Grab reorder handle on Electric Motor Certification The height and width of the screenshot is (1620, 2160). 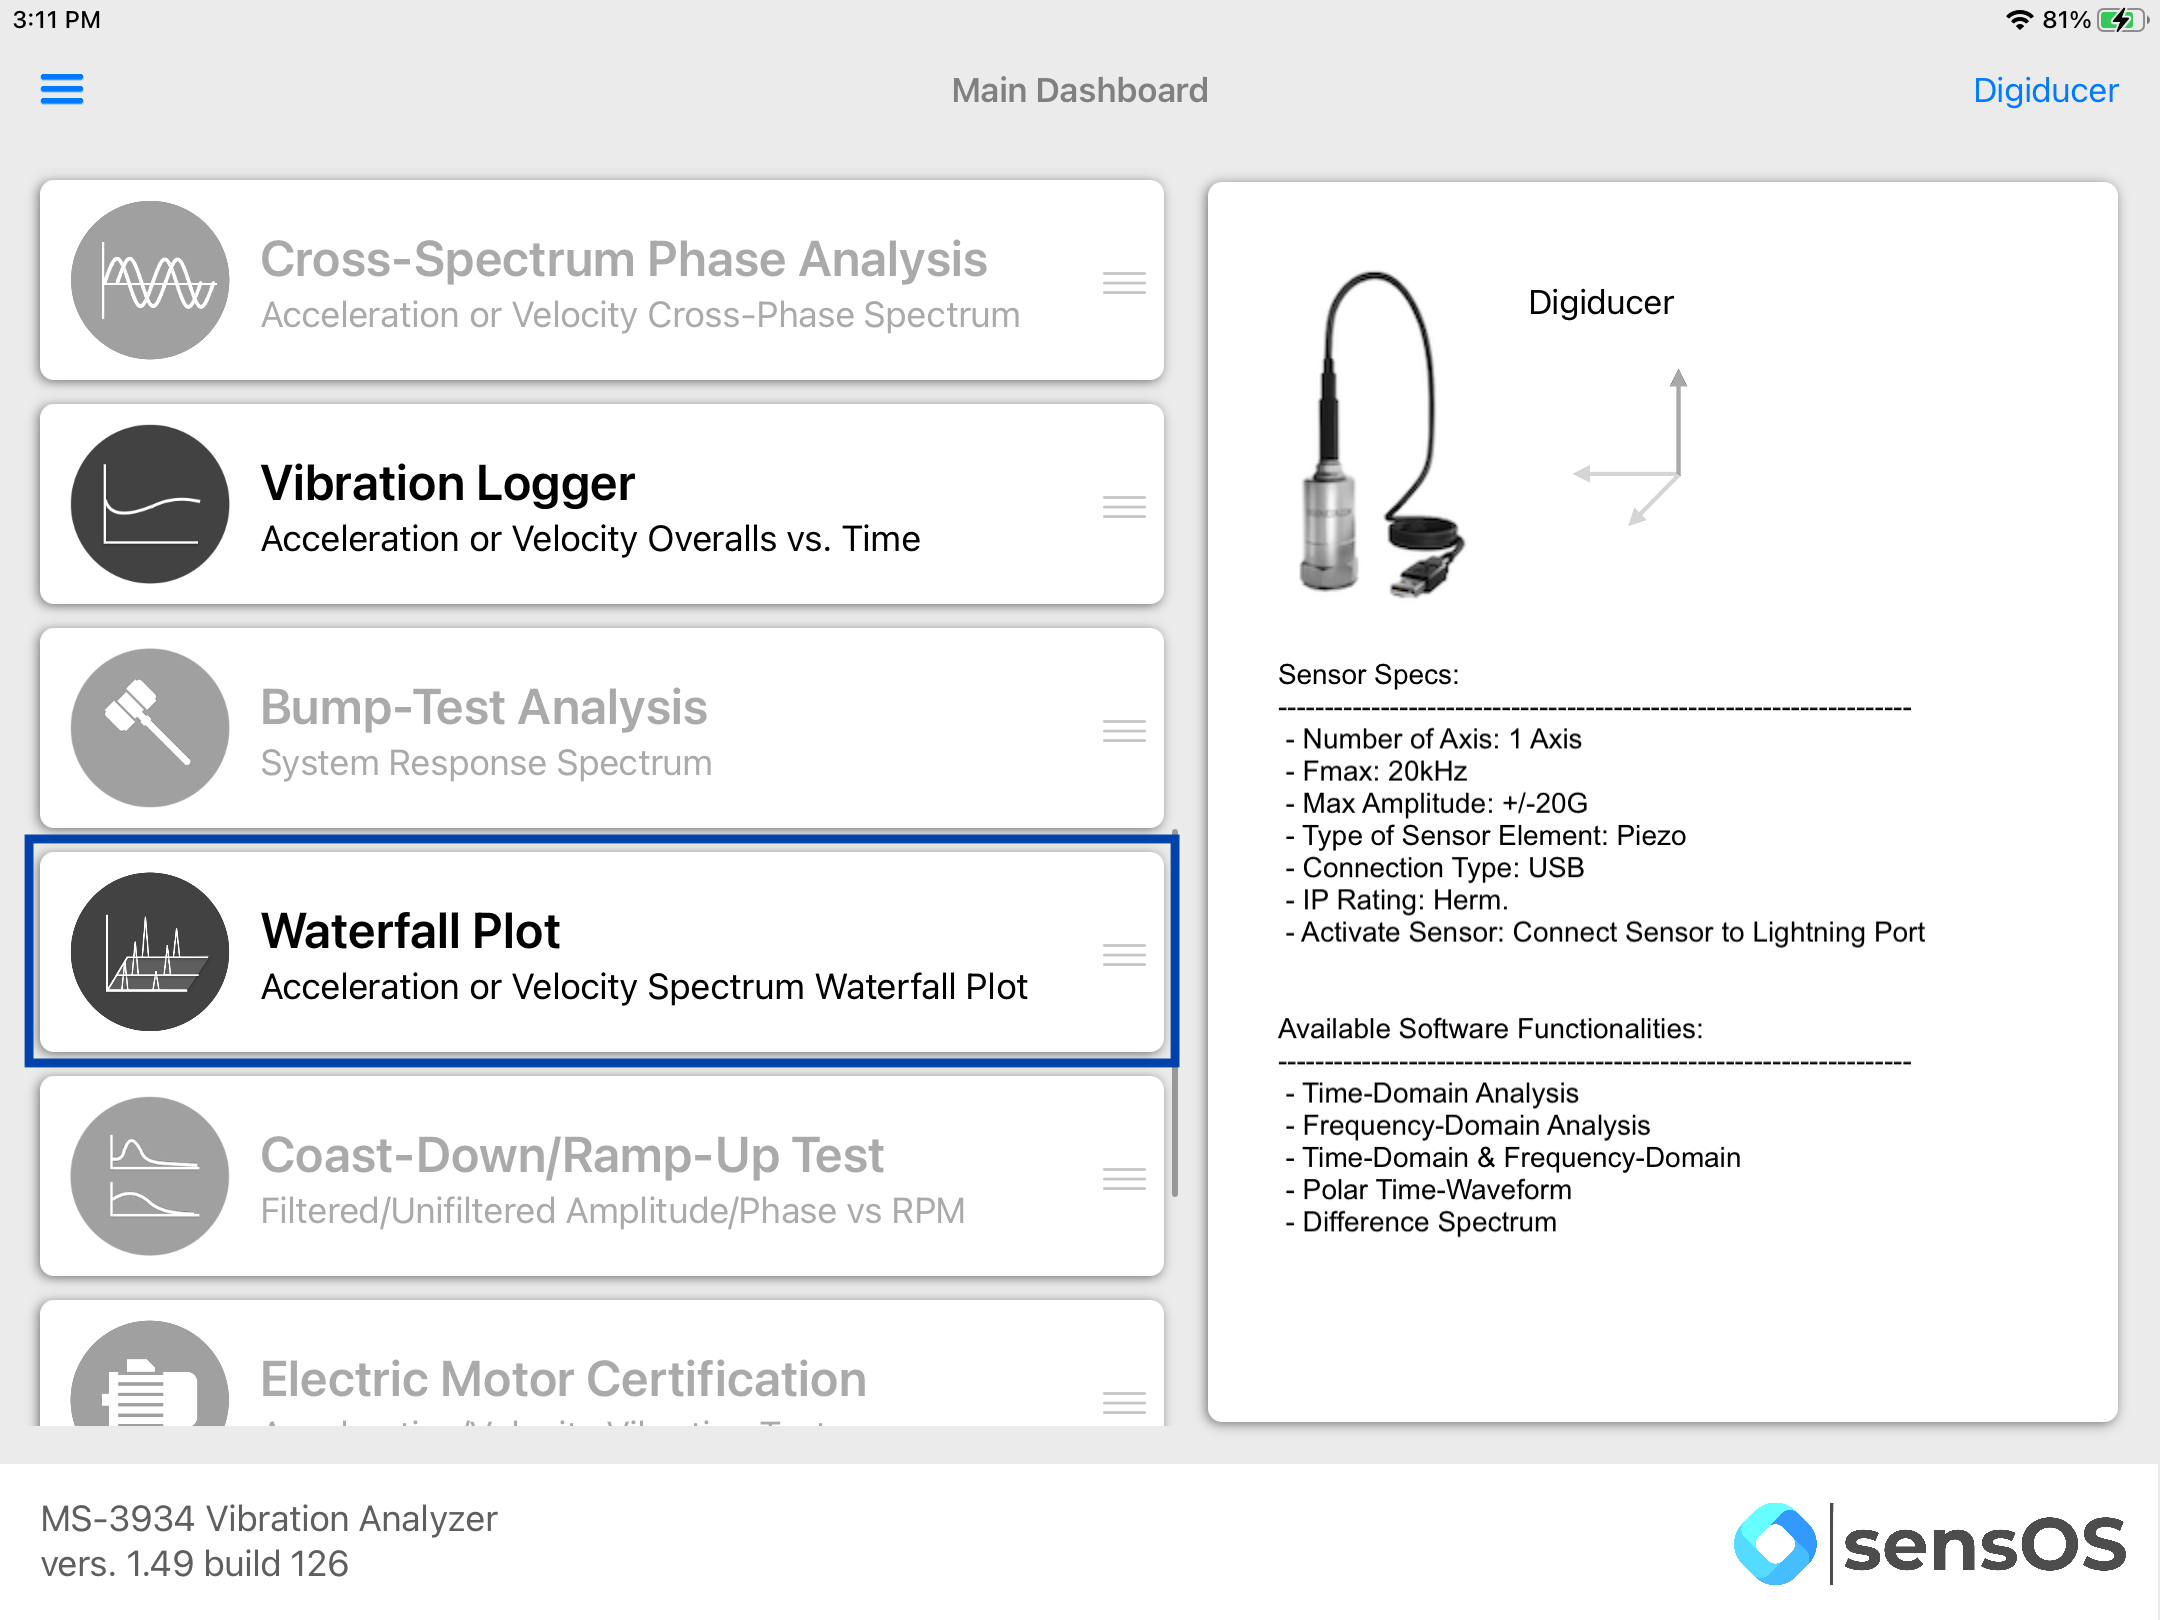point(1124,1403)
